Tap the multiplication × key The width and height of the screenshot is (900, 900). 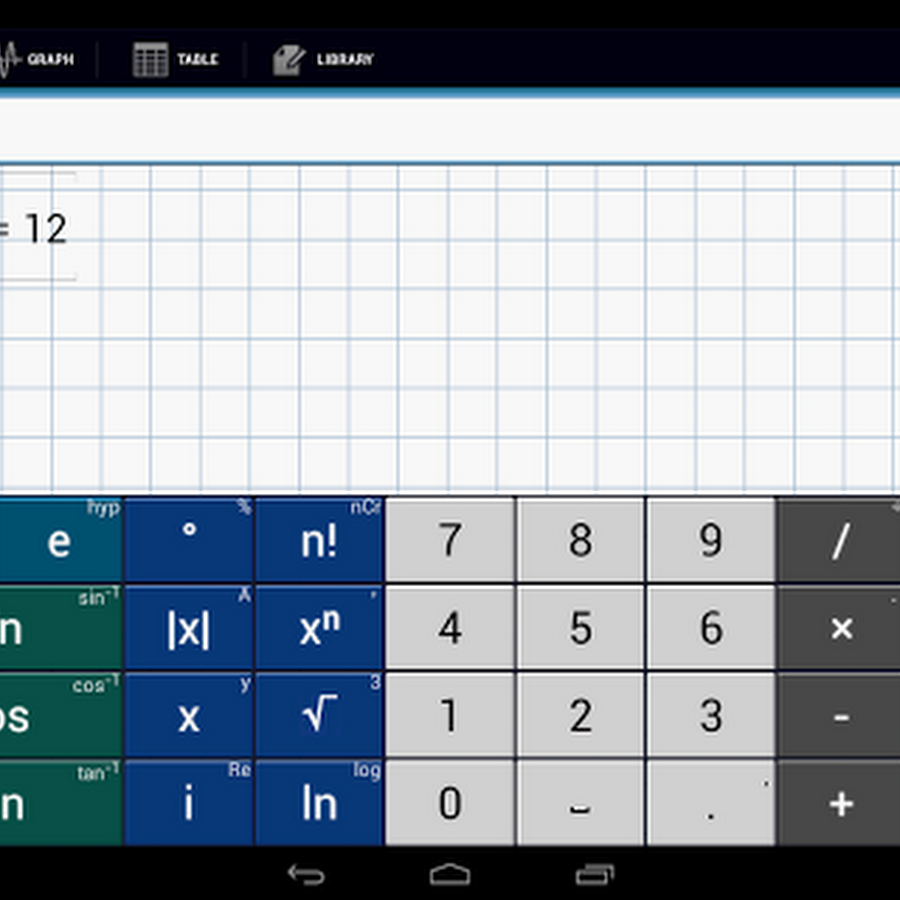point(839,628)
